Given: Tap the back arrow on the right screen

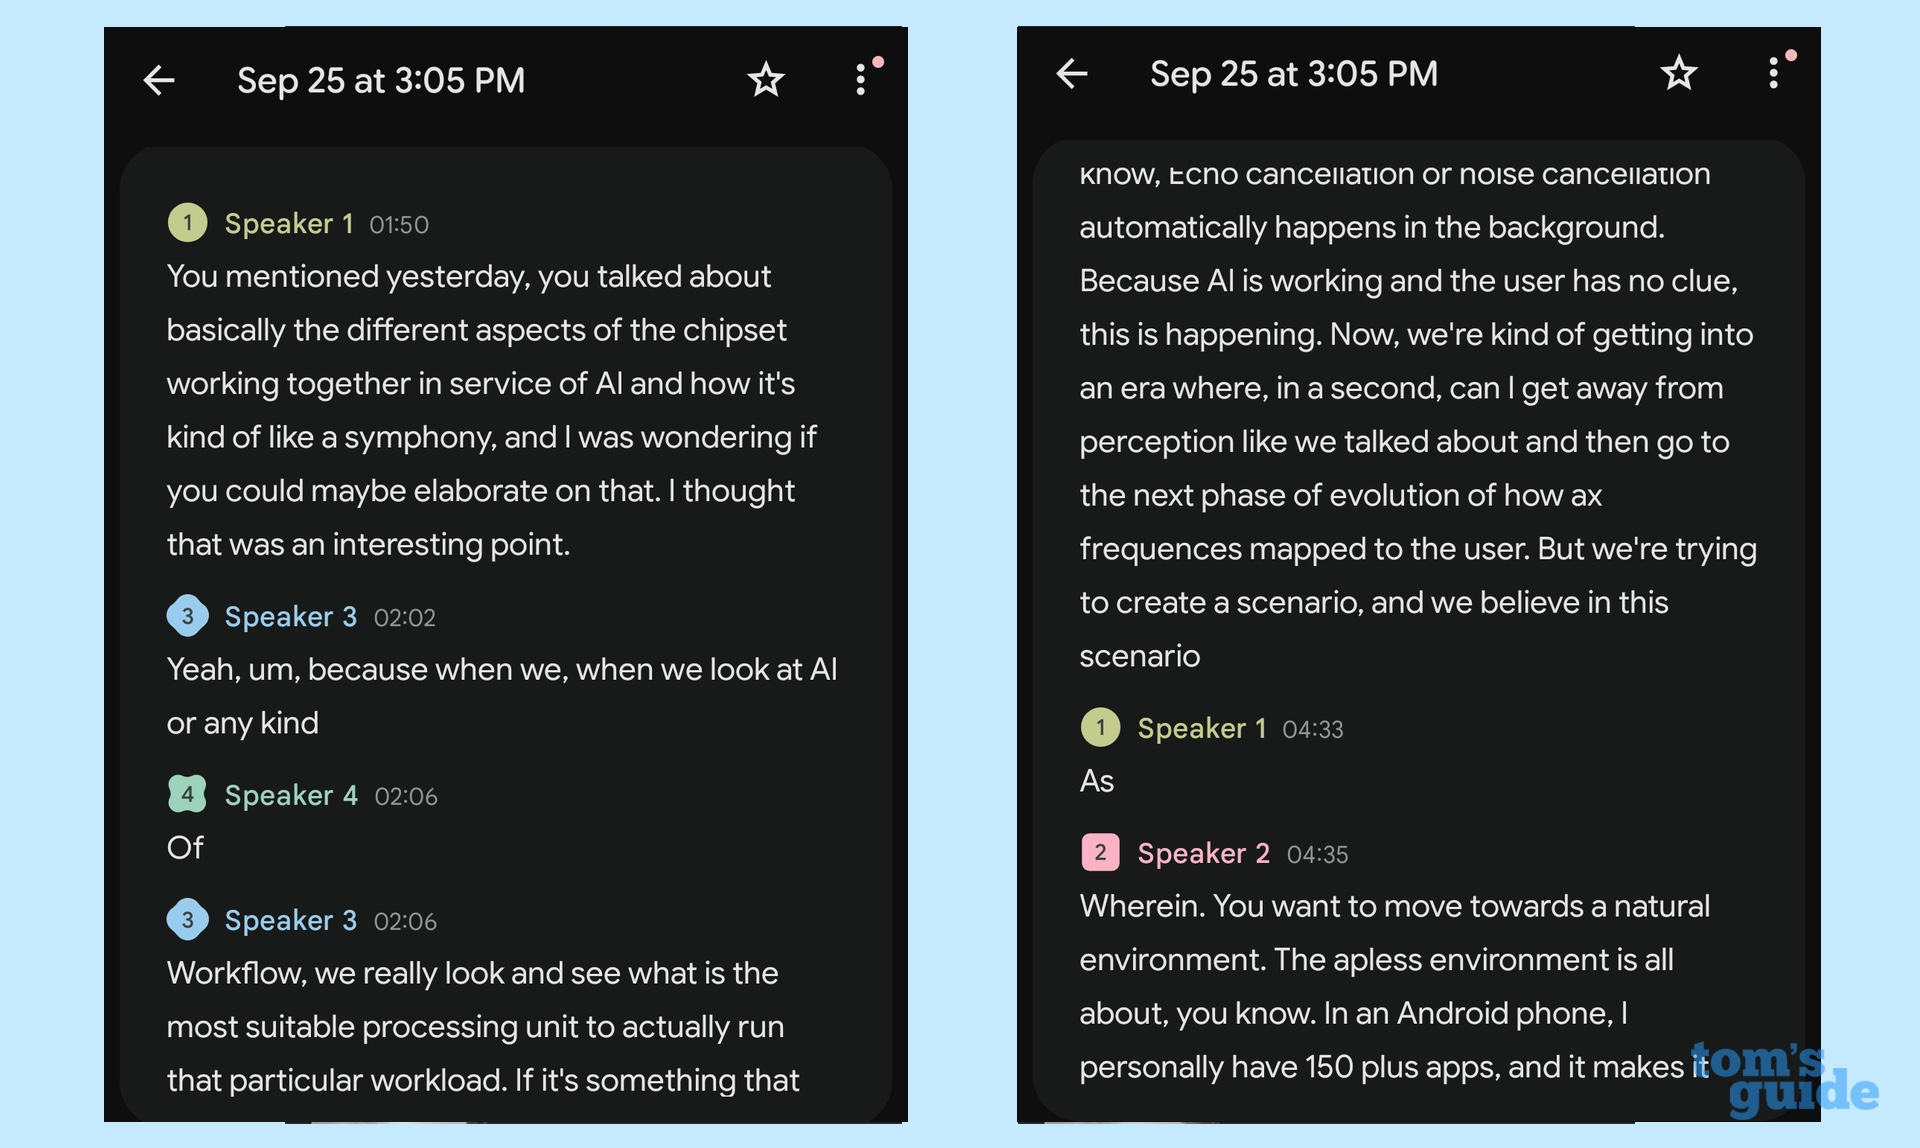Looking at the screenshot, I should [1072, 73].
